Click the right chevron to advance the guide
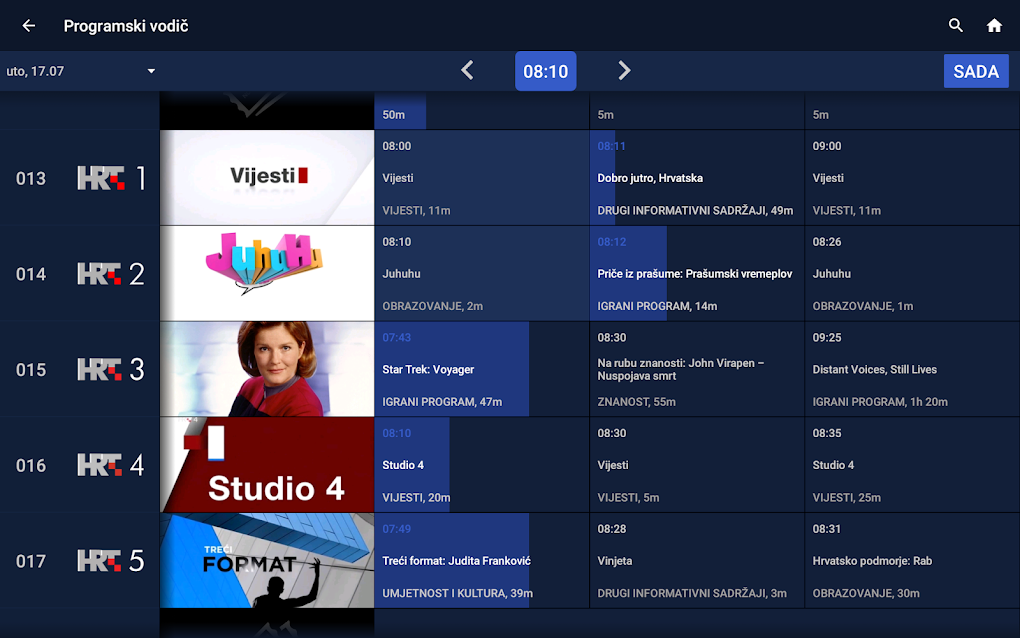 (624, 71)
